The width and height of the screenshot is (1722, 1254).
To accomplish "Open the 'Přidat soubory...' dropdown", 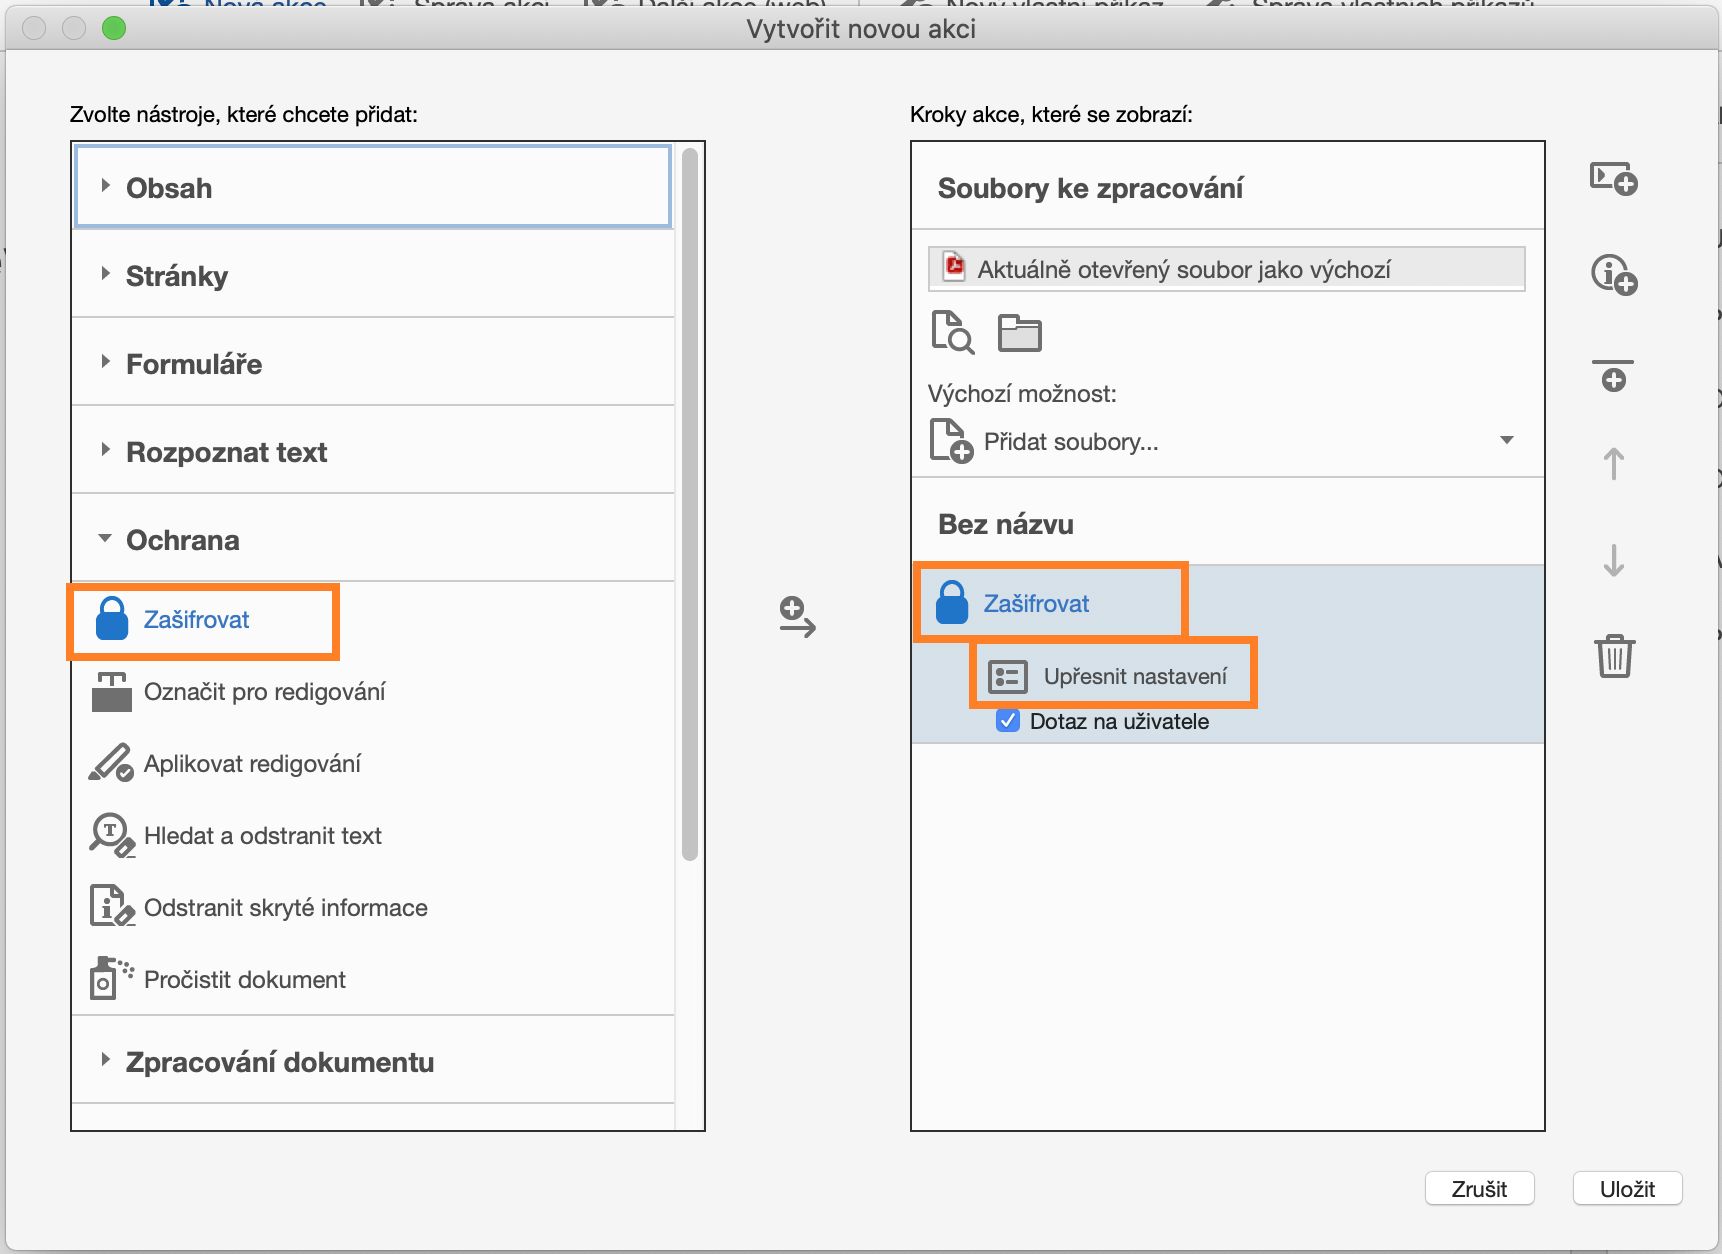I will click(1506, 441).
